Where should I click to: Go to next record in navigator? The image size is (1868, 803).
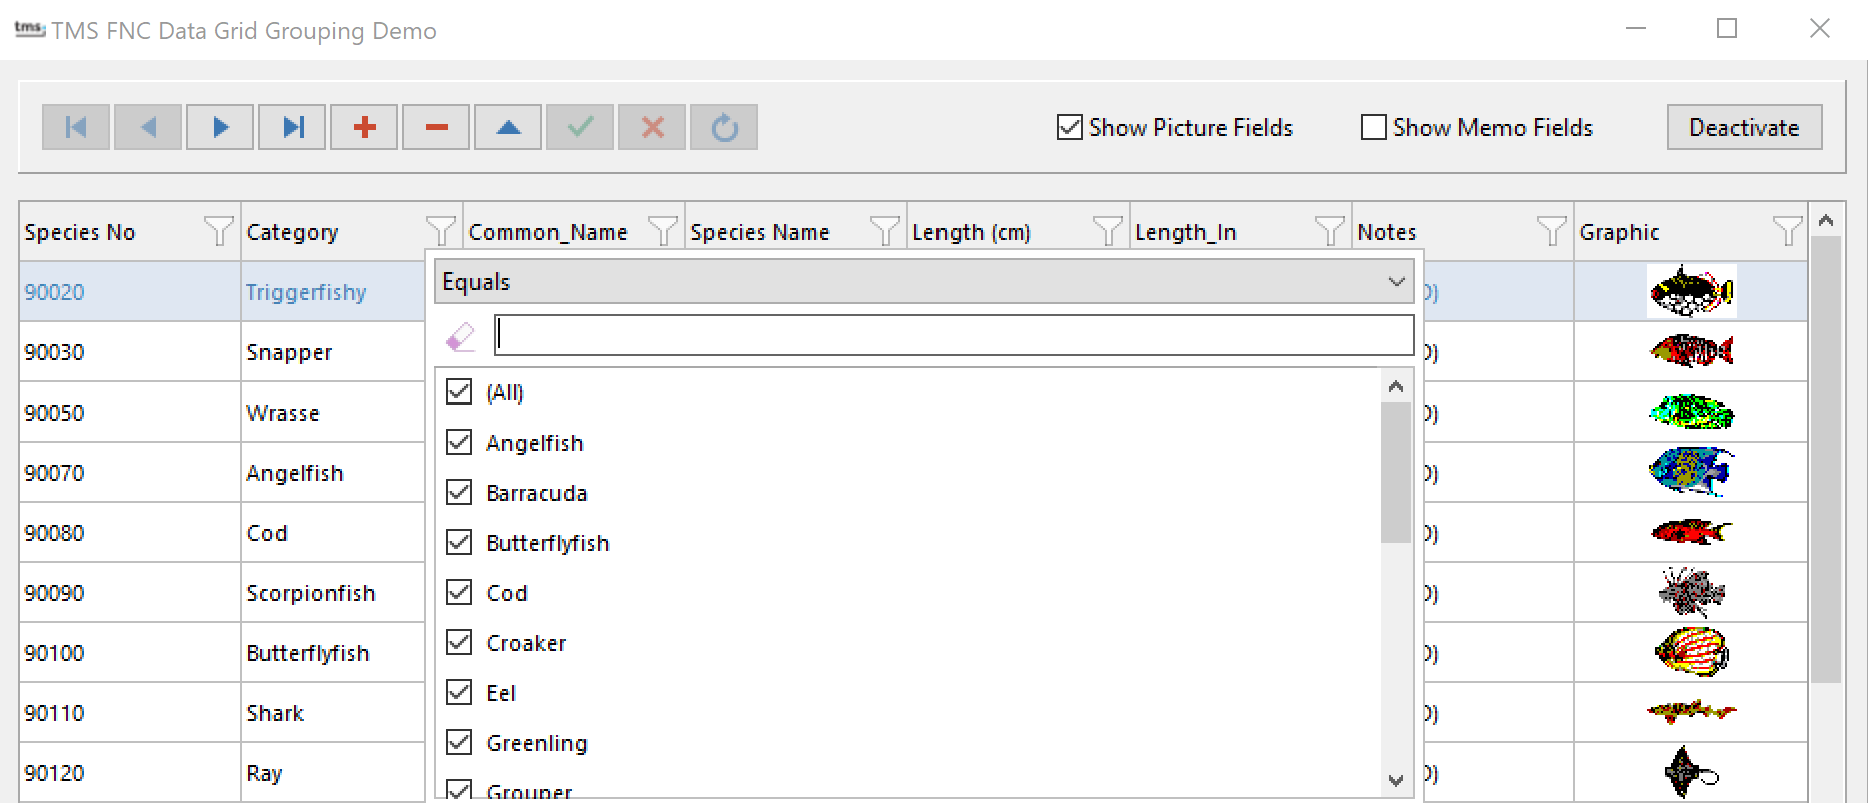tap(220, 127)
